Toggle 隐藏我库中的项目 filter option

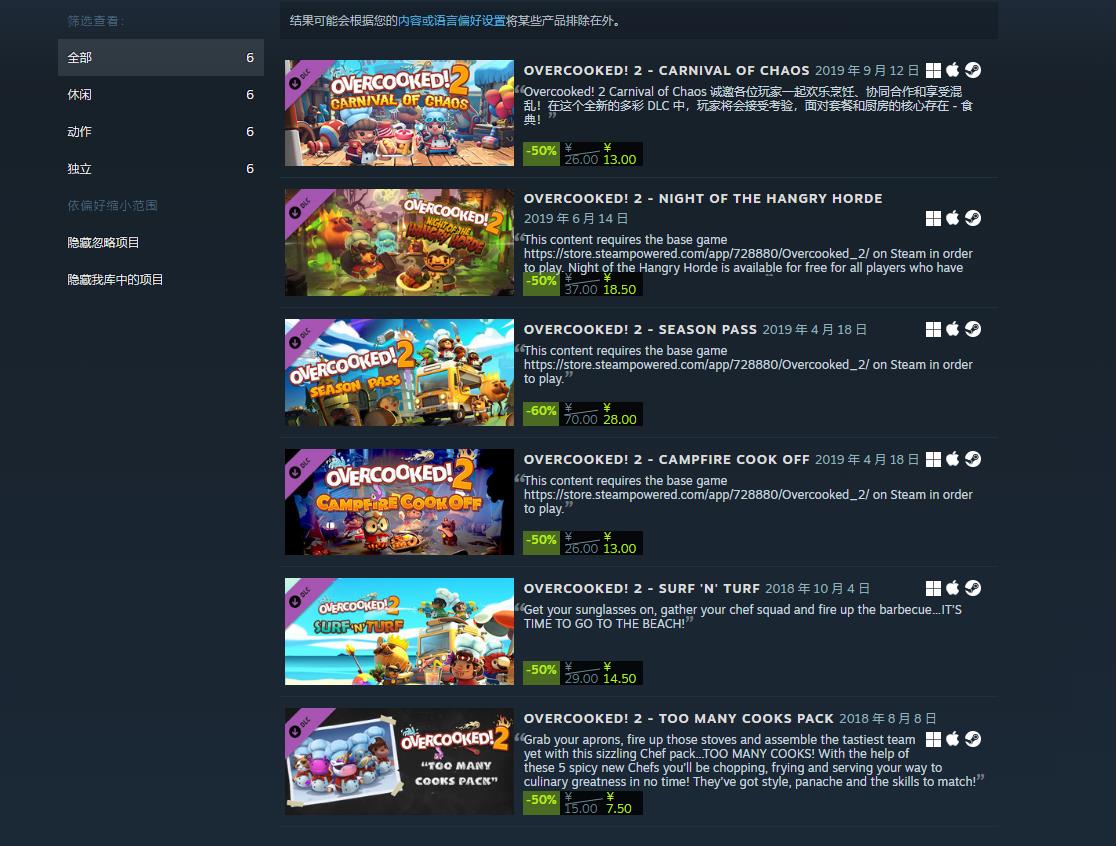(x=115, y=280)
